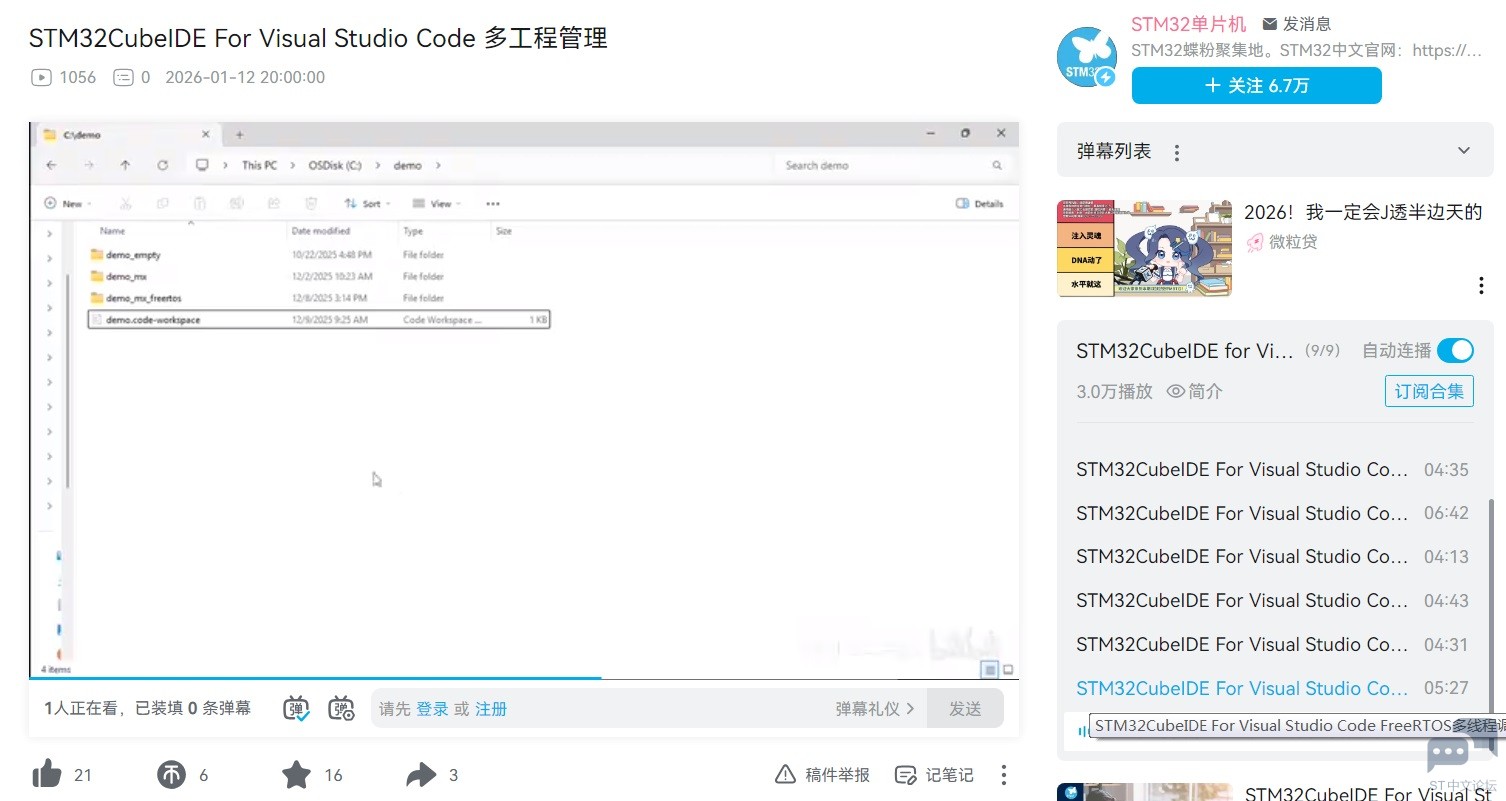
Task: Click the chevron after 'demo' in address bar
Action: (x=438, y=165)
